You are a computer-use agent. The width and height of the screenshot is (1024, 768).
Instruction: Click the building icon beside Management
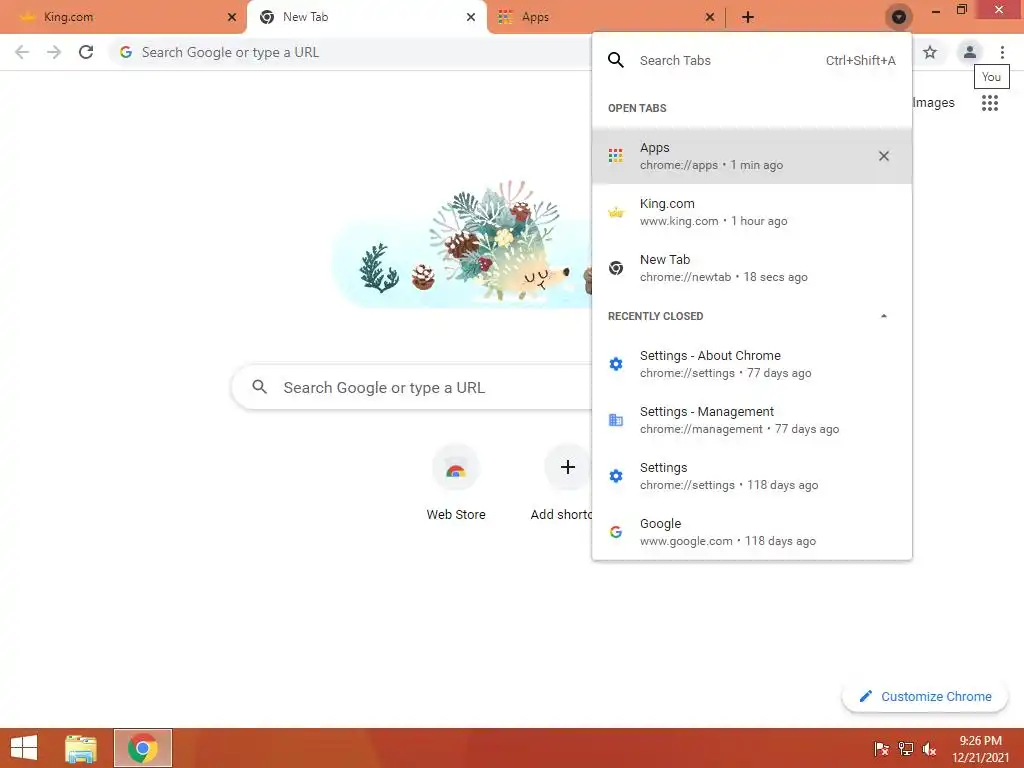pos(616,420)
